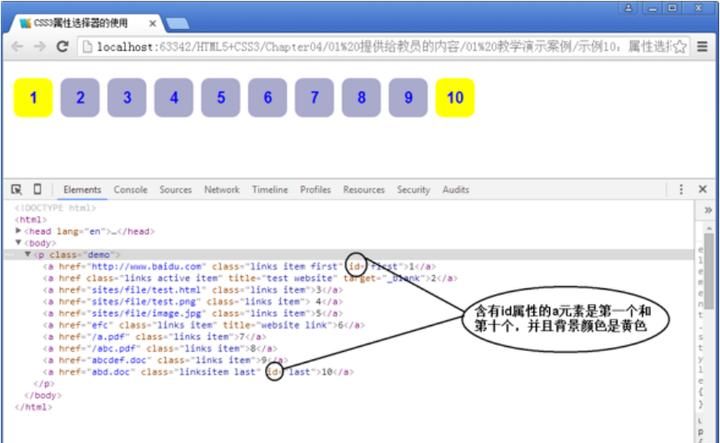Open the Network tab
Viewport: 720px width, 443px height.
tap(222, 190)
